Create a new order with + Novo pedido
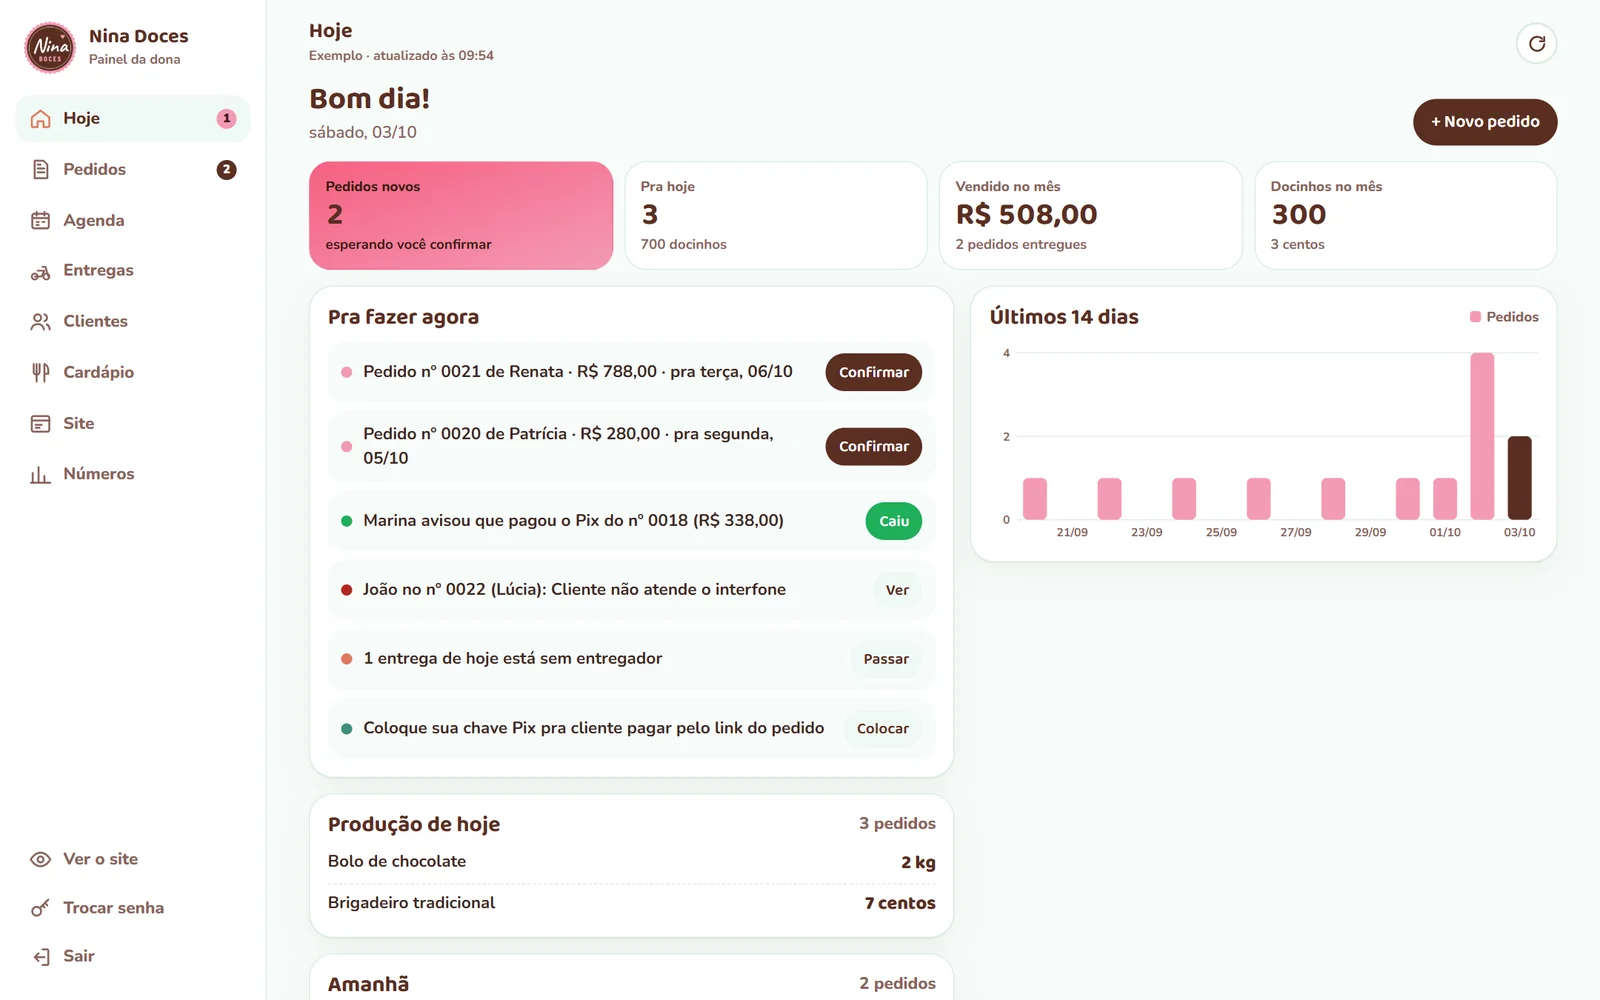 (1485, 122)
